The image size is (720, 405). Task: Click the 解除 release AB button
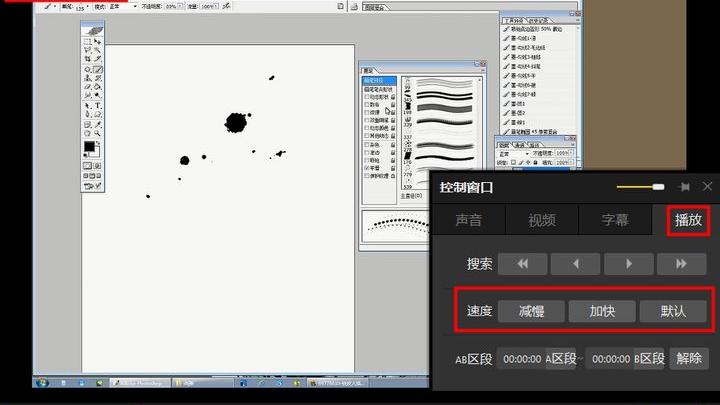coord(689,359)
